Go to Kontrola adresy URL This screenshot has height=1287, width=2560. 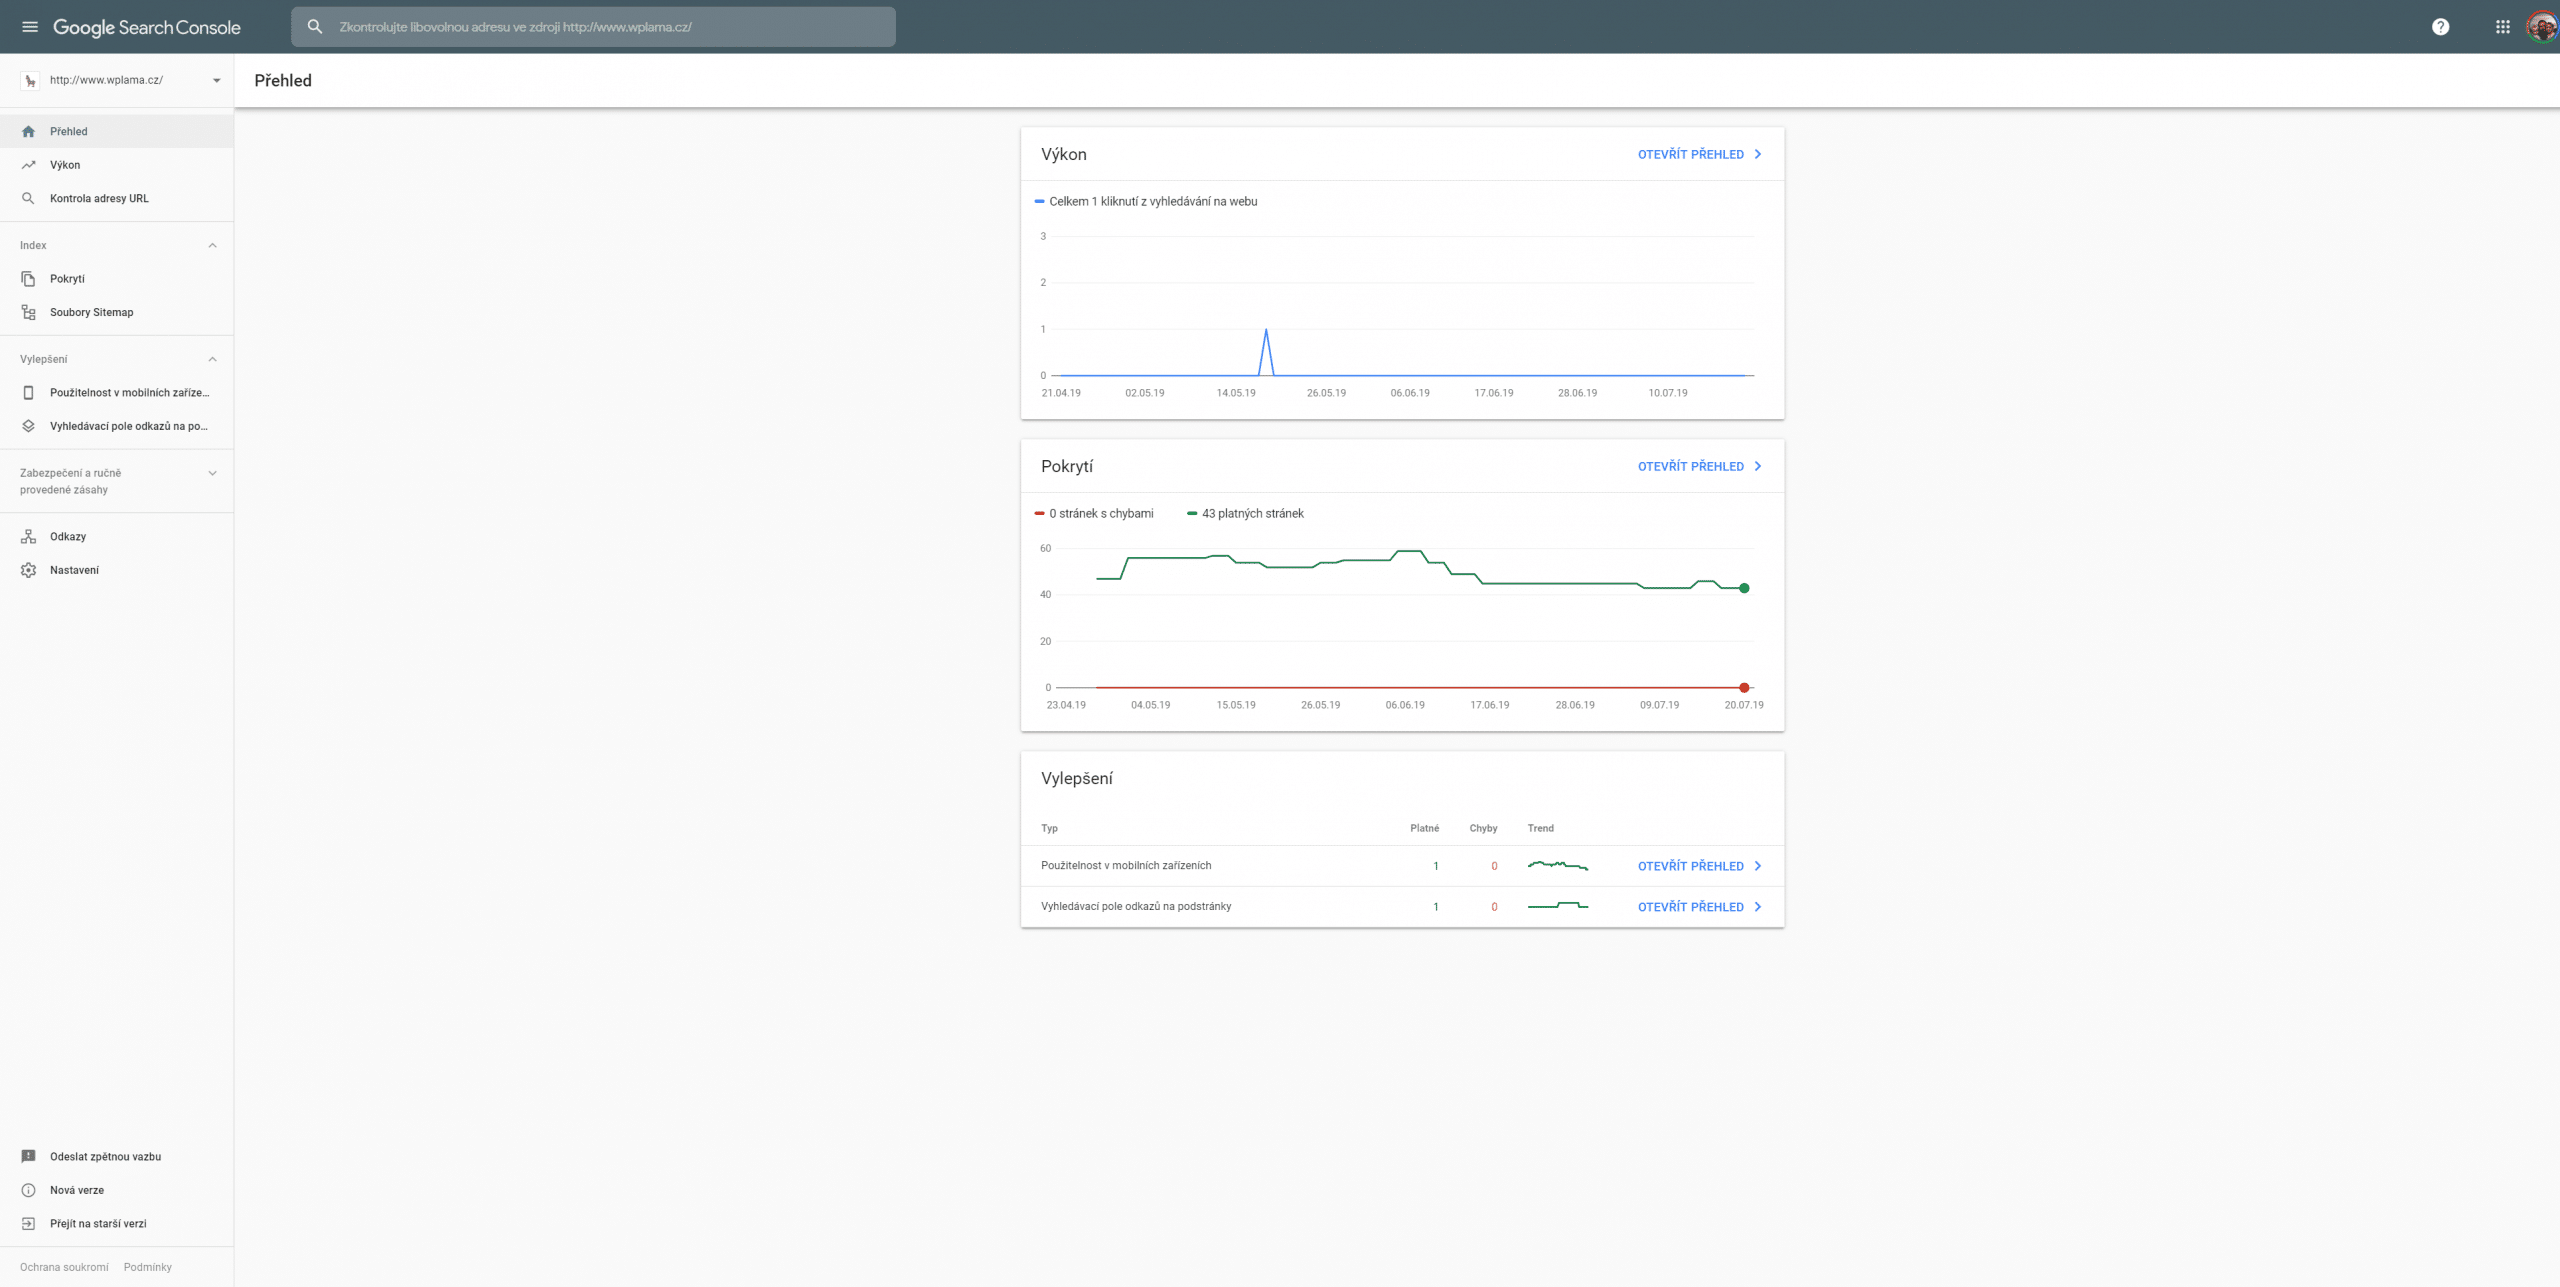(116, 198)
